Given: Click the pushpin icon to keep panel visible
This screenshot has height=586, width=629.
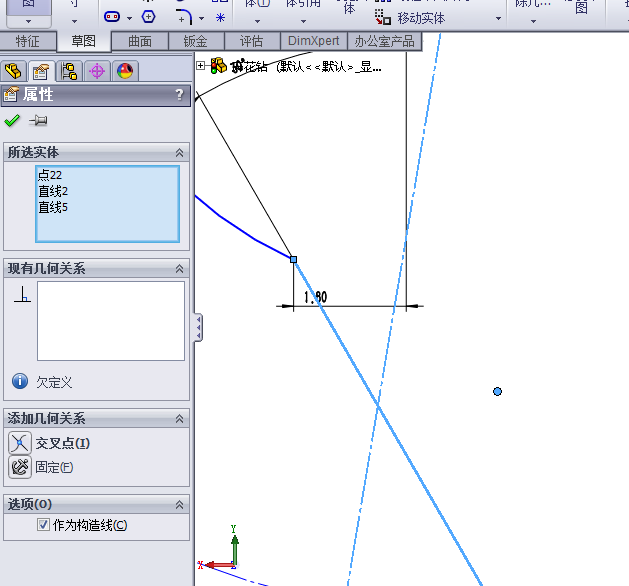Looking at the screenshot, I should [x=38, y=121].
